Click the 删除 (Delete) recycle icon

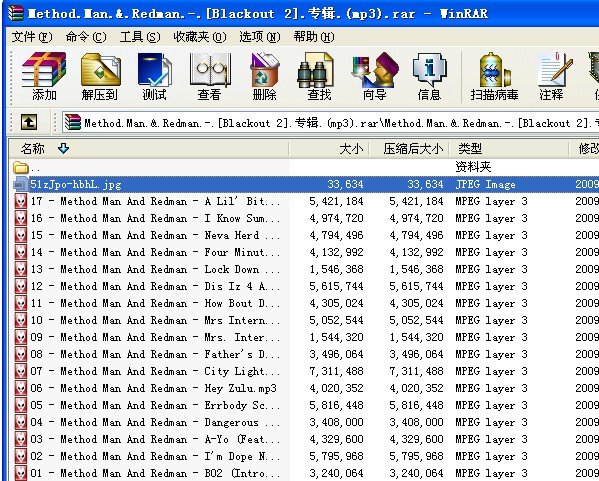click(264, 77)
